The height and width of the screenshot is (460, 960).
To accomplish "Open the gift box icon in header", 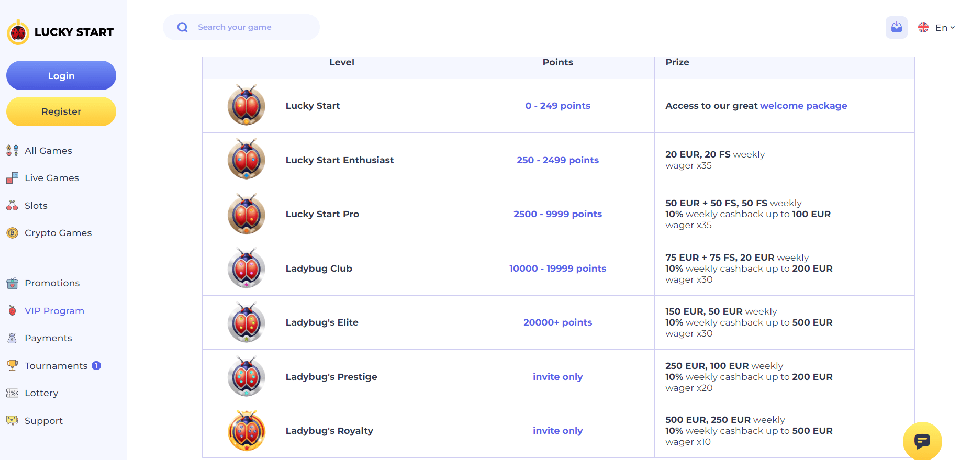I will (896, 27).
